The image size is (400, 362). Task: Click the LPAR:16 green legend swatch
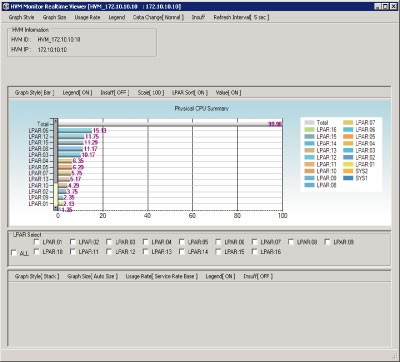[310, 129]
